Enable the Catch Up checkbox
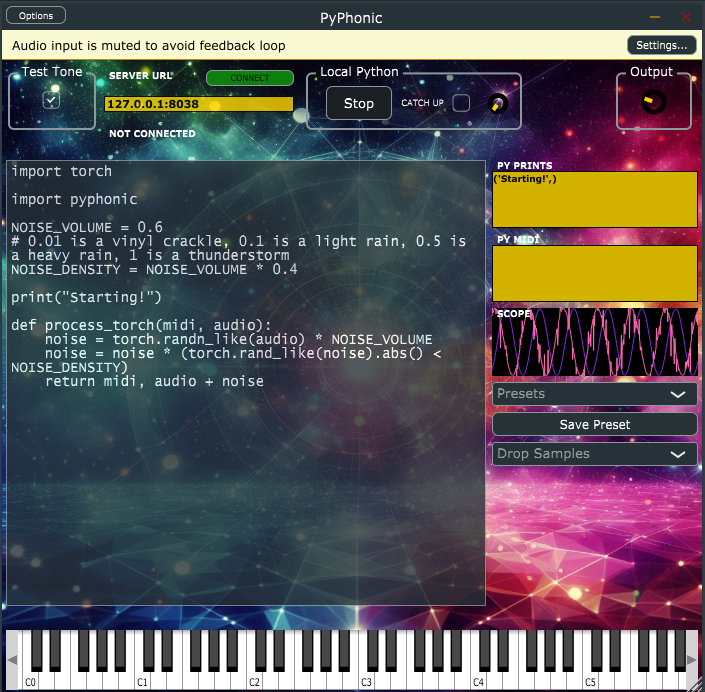The height and width of the screenshot is (692, 705). click(x=461, y=103)
